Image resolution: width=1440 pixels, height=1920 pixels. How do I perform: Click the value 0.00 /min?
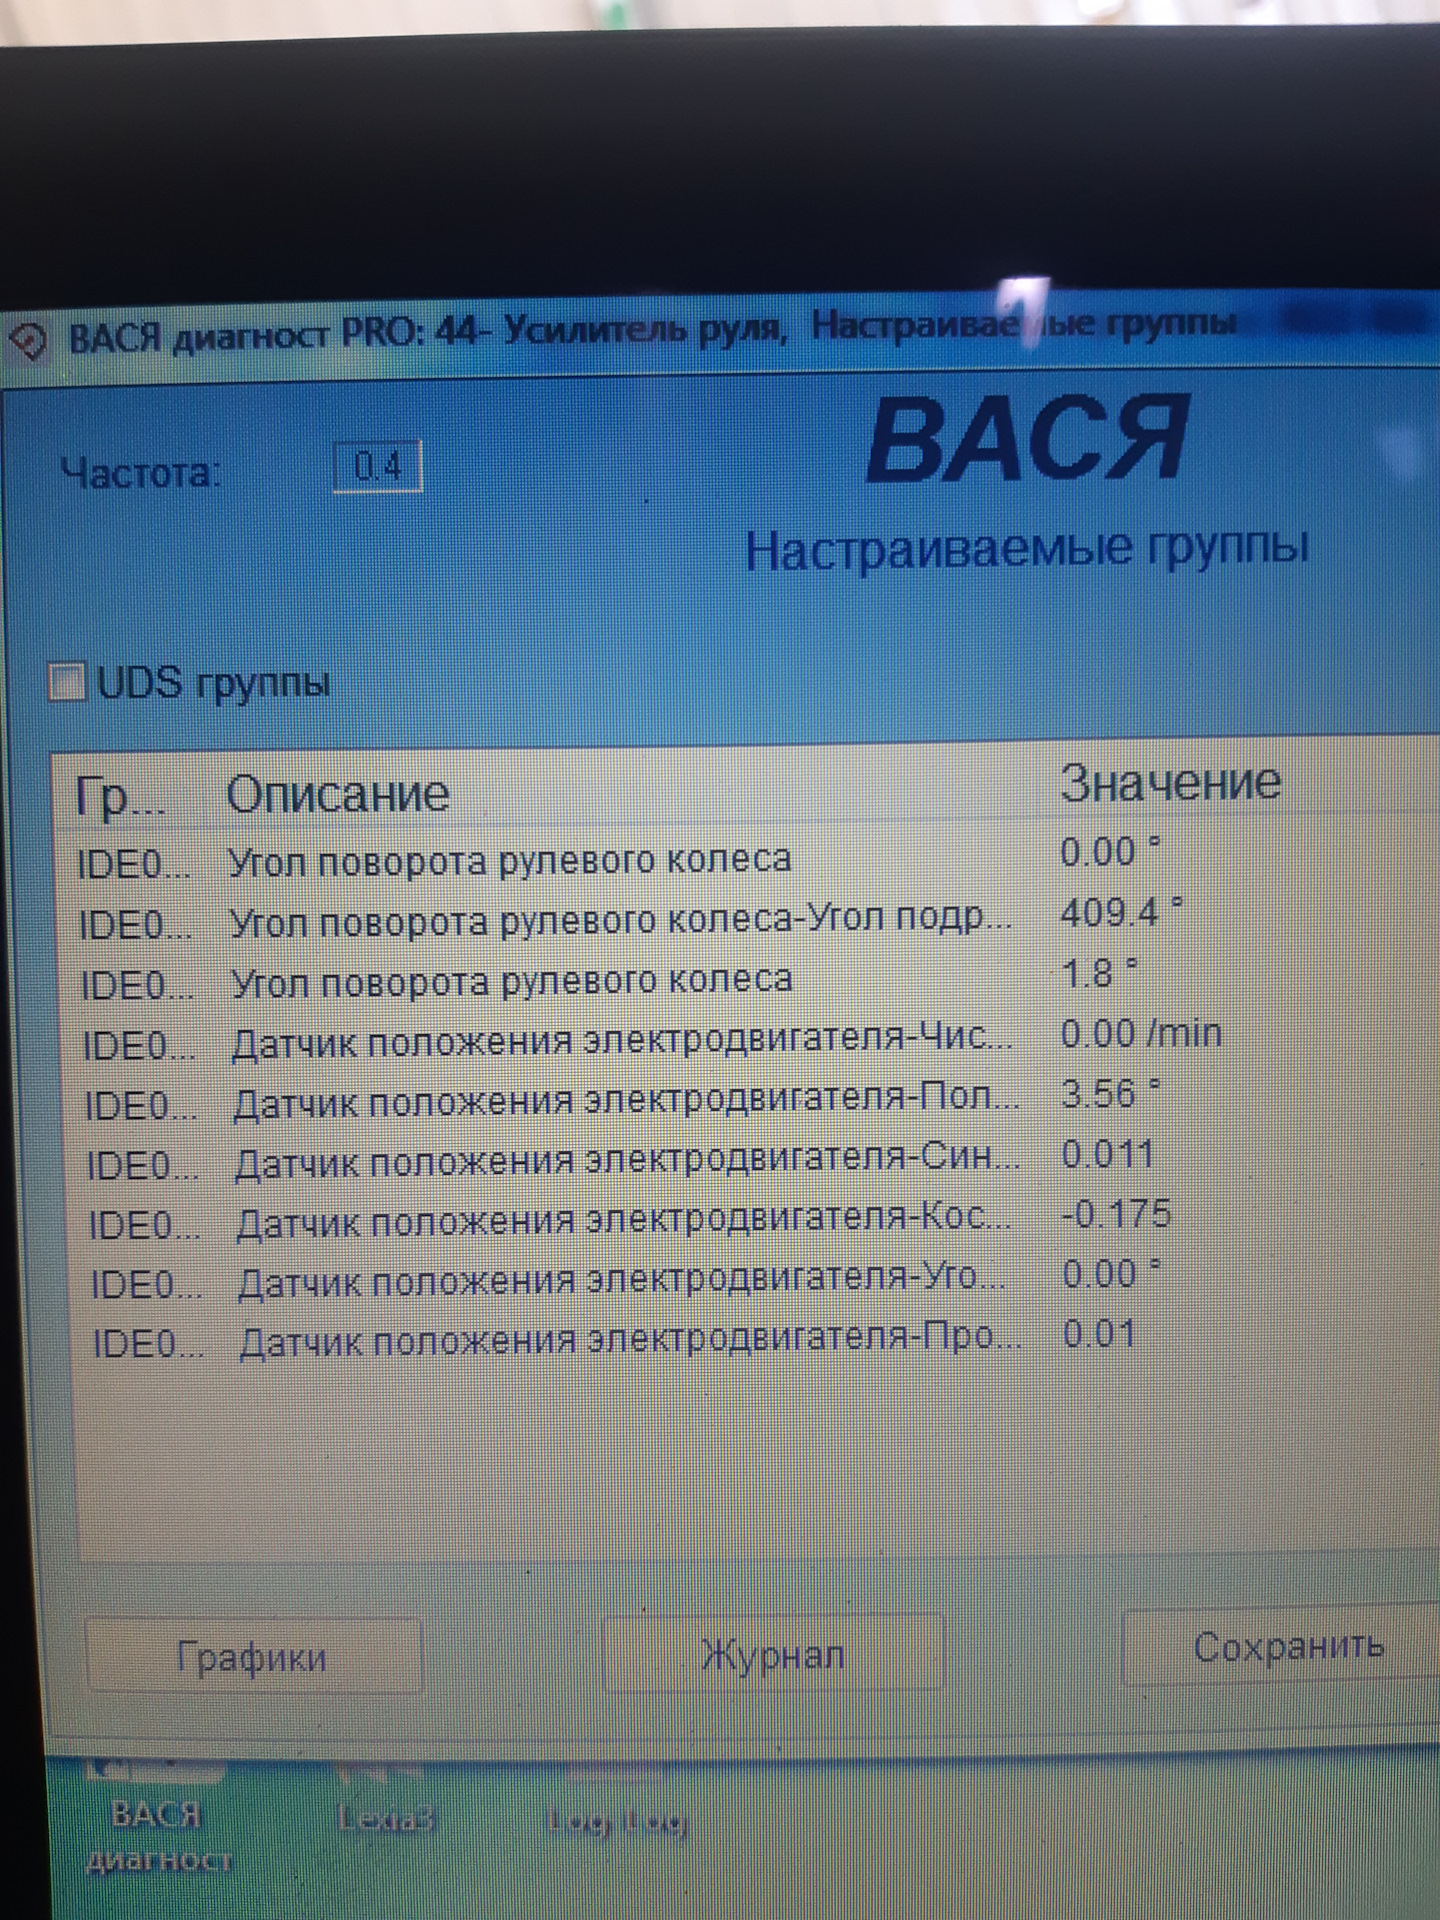[1141, 1033]
